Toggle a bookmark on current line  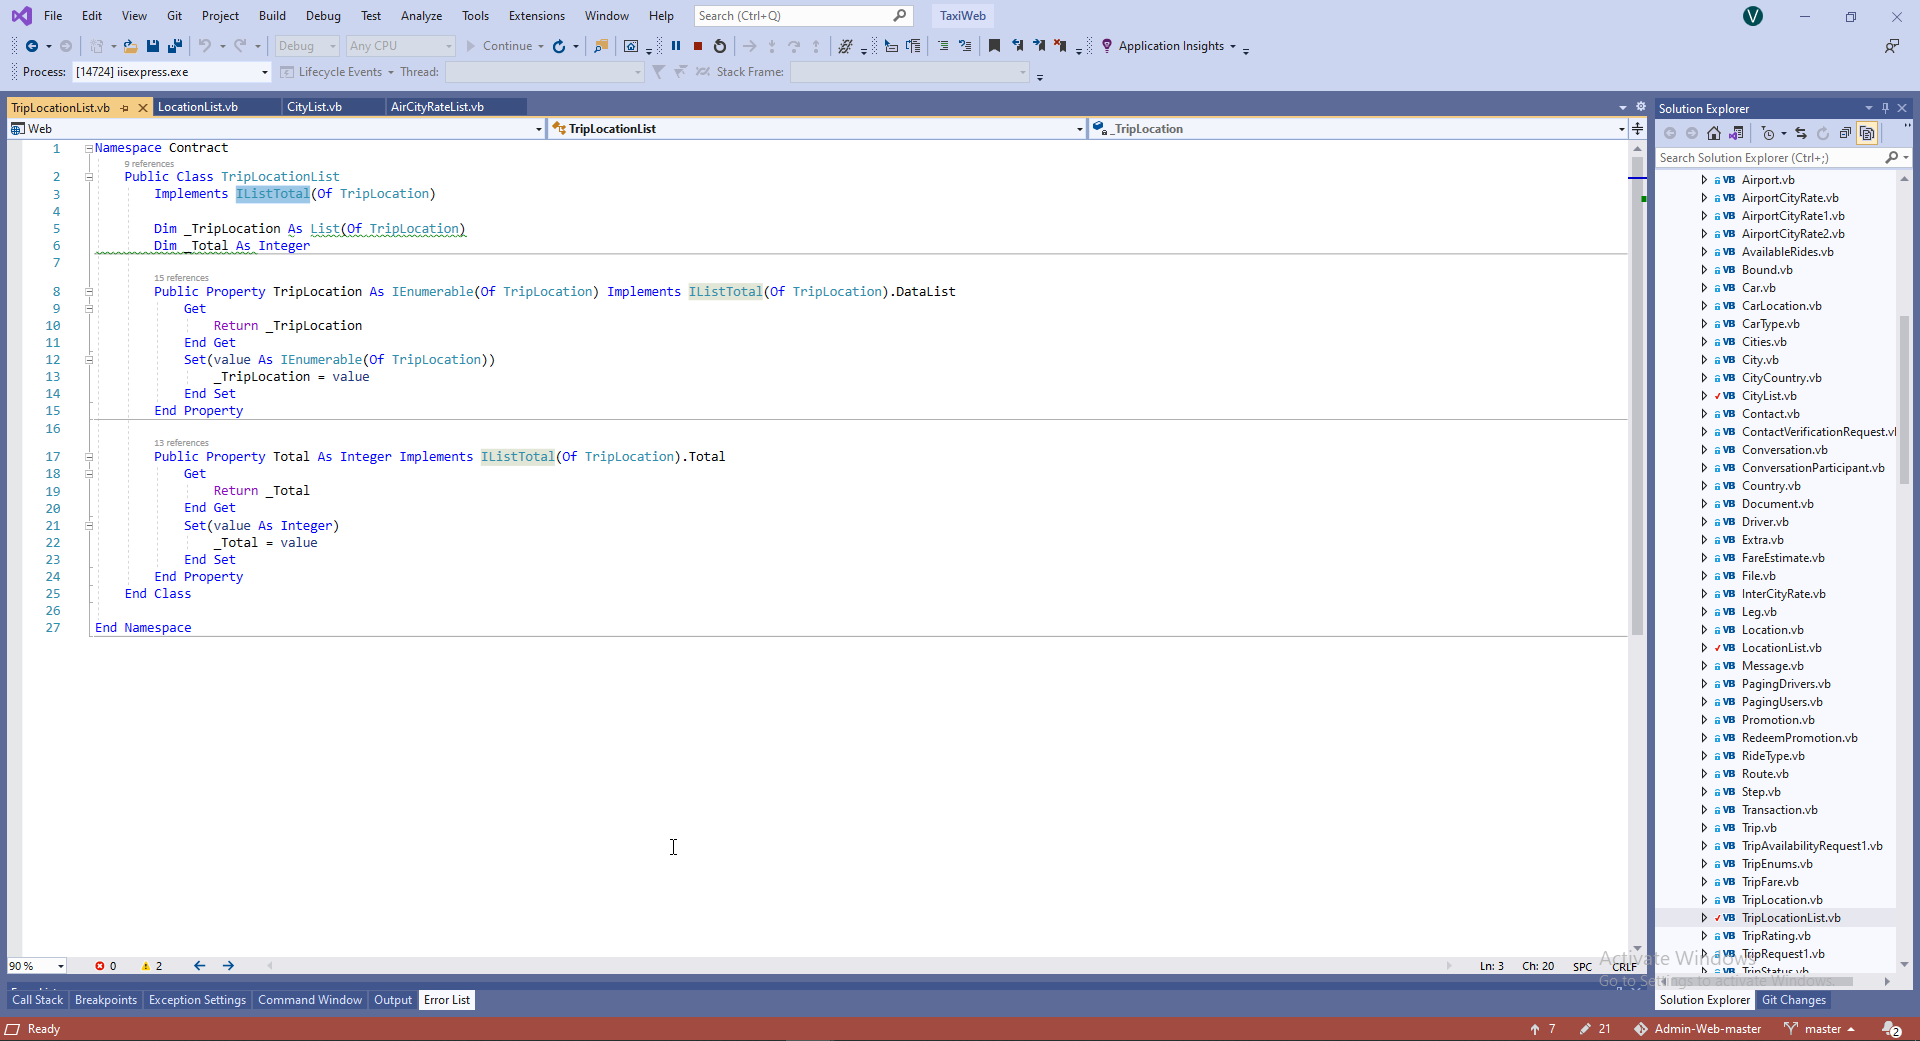pos(994,46)
